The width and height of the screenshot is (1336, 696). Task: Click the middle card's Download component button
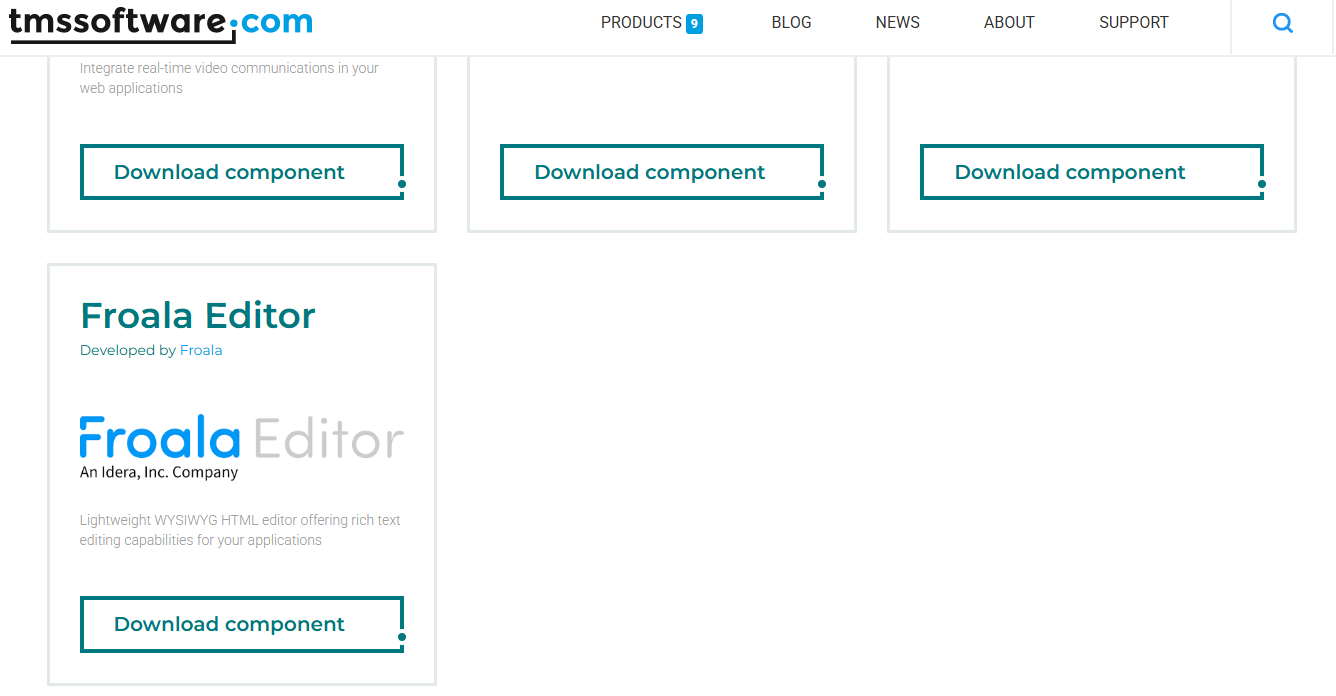pyautogui.click(x=661, y=171)
